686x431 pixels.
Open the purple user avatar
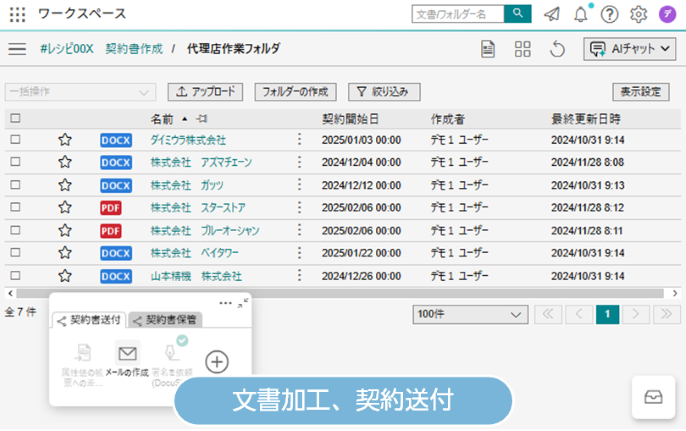point(668,14)
